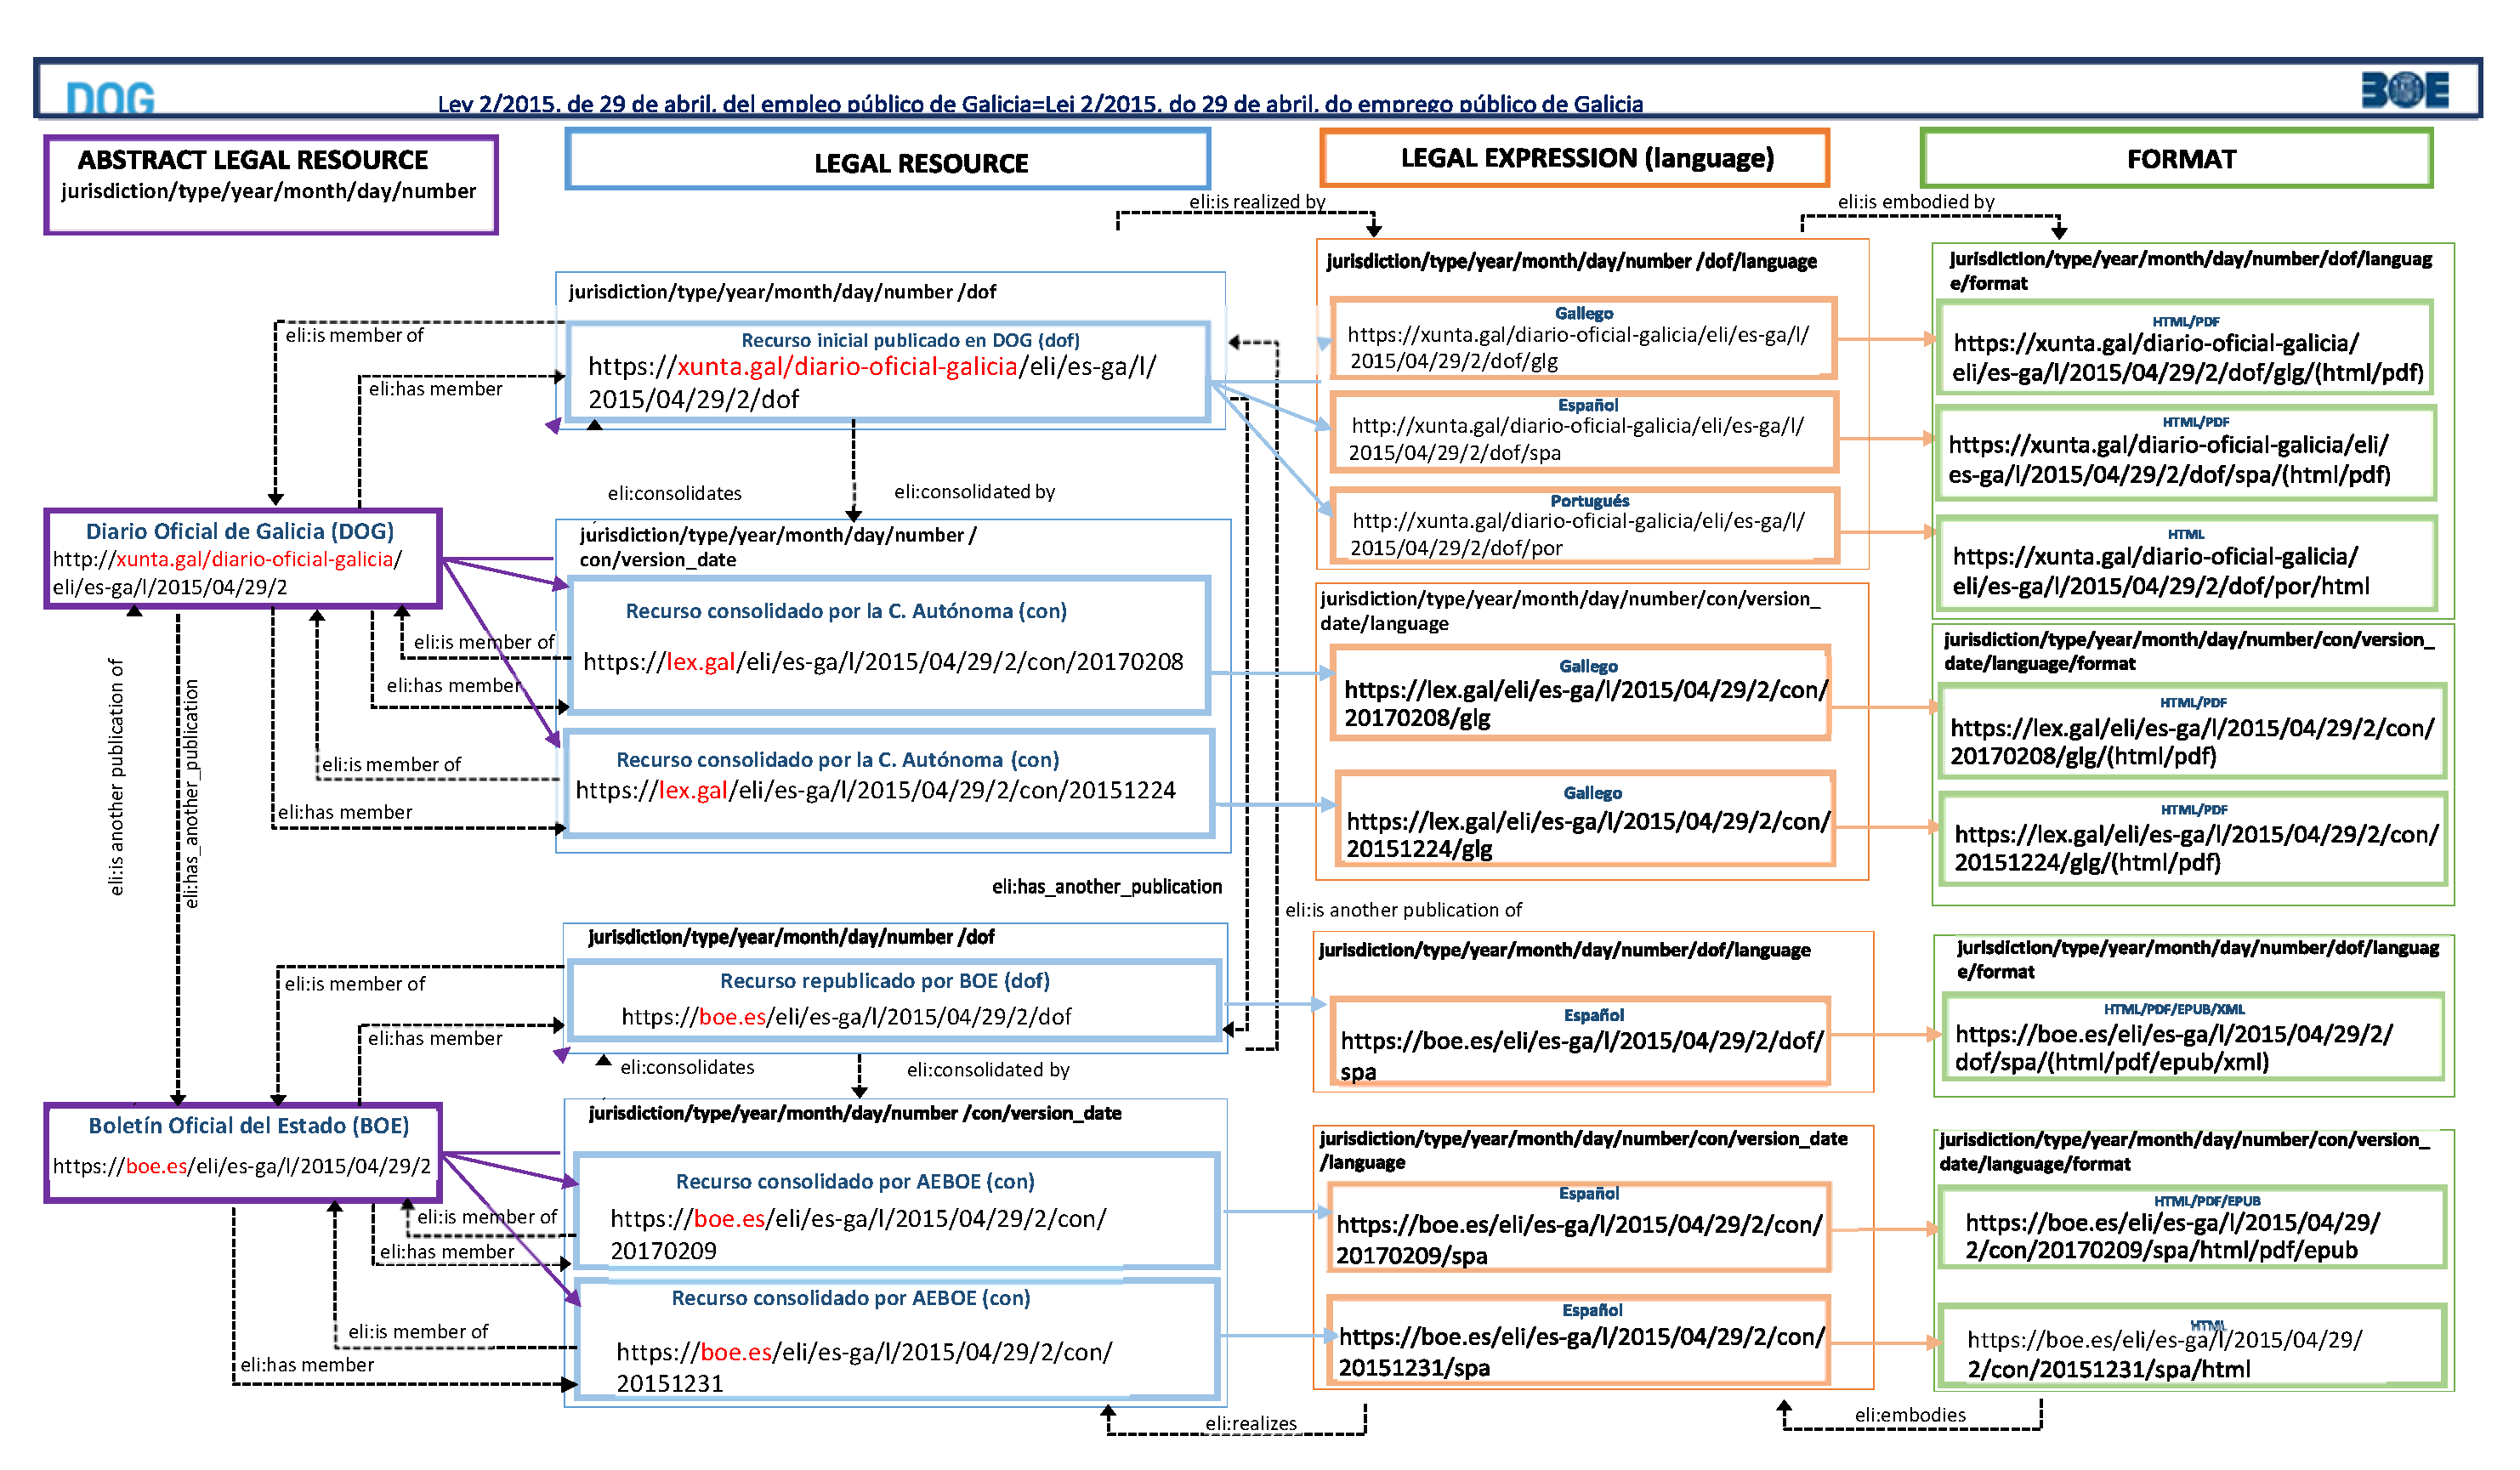Screen dimensions: 2520x1470
Task: Click the DOG 'eli:consolidates' label
Action: [675, 493]
